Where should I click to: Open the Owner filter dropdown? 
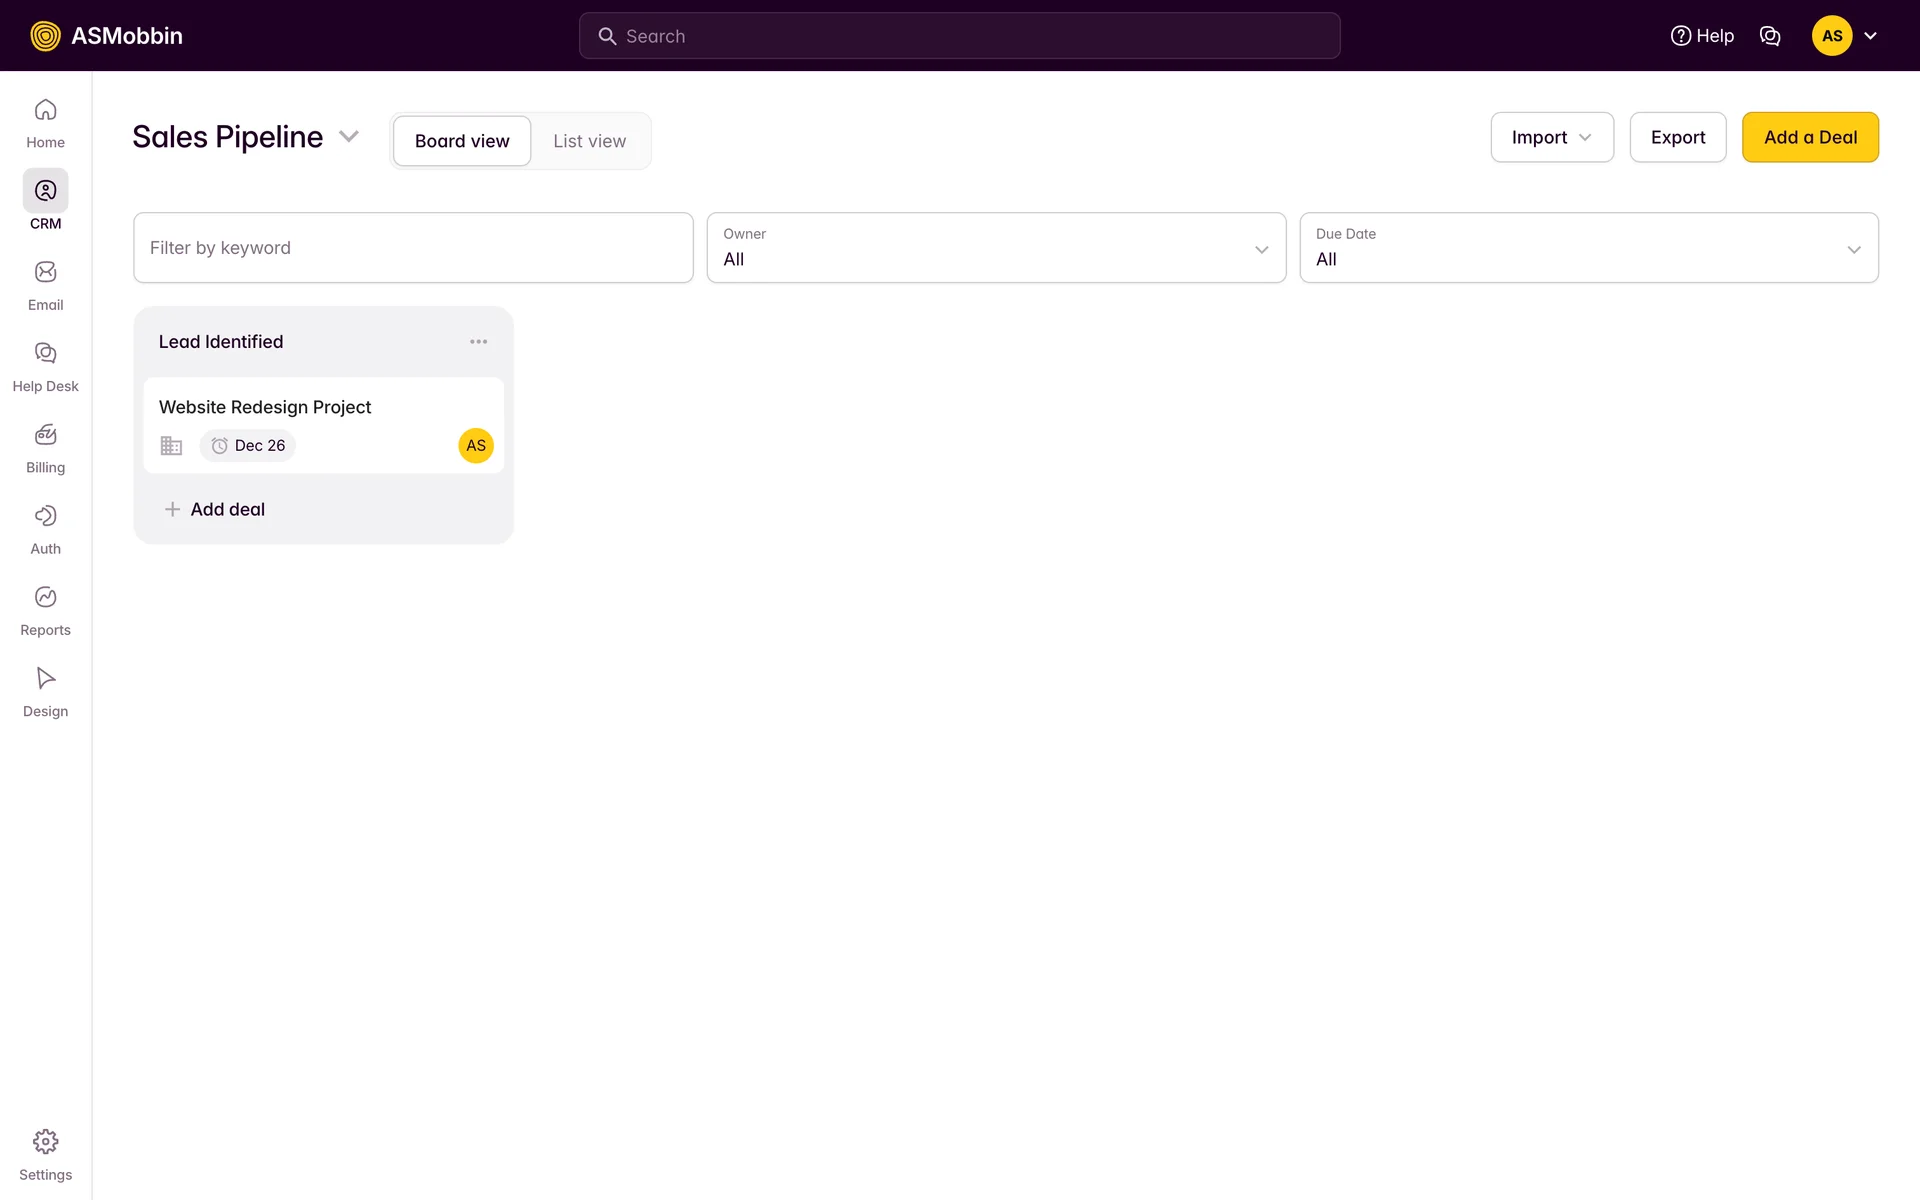[995, 248]
